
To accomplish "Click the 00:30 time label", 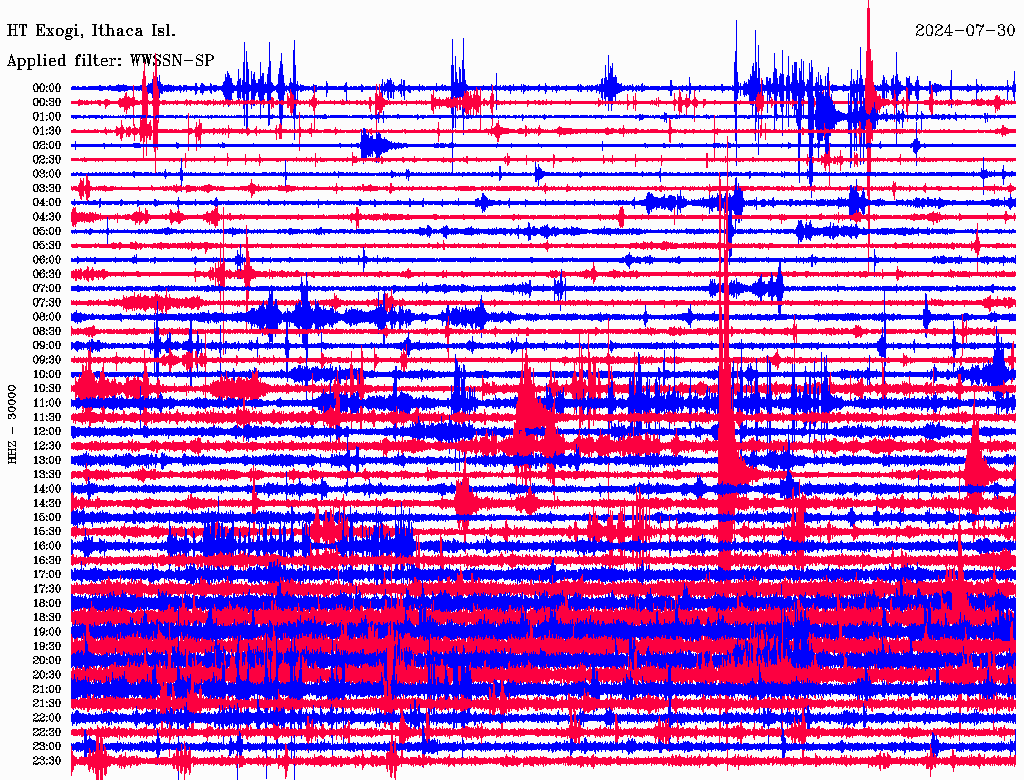I will 47,103.
